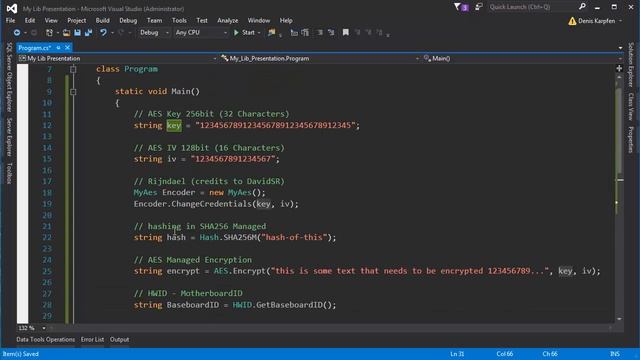Open the Help menu
The height and width of the screenshot is (360, 640).
(x=286, y=20)
